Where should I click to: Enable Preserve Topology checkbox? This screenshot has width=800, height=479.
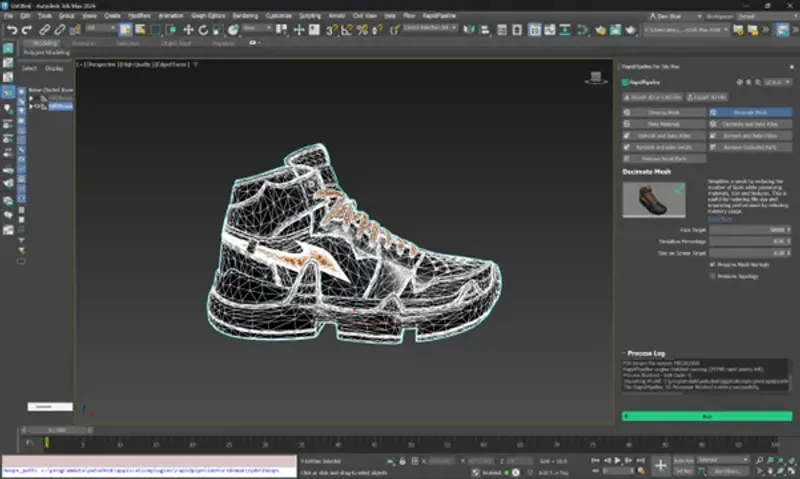click(712, 276)
